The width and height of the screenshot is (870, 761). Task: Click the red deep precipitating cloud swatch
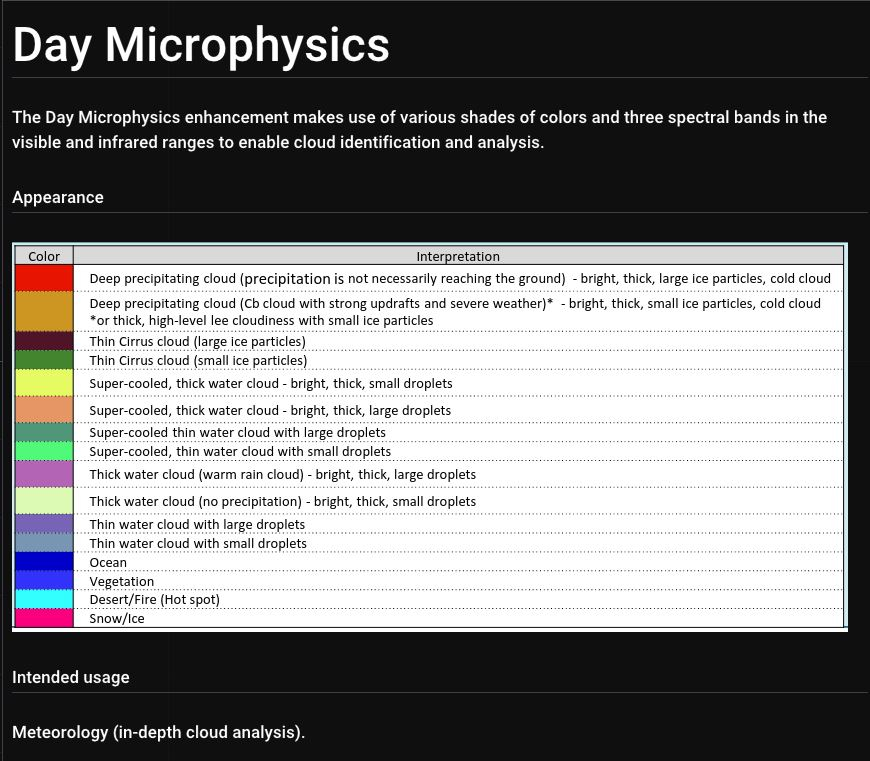[44, 278]
